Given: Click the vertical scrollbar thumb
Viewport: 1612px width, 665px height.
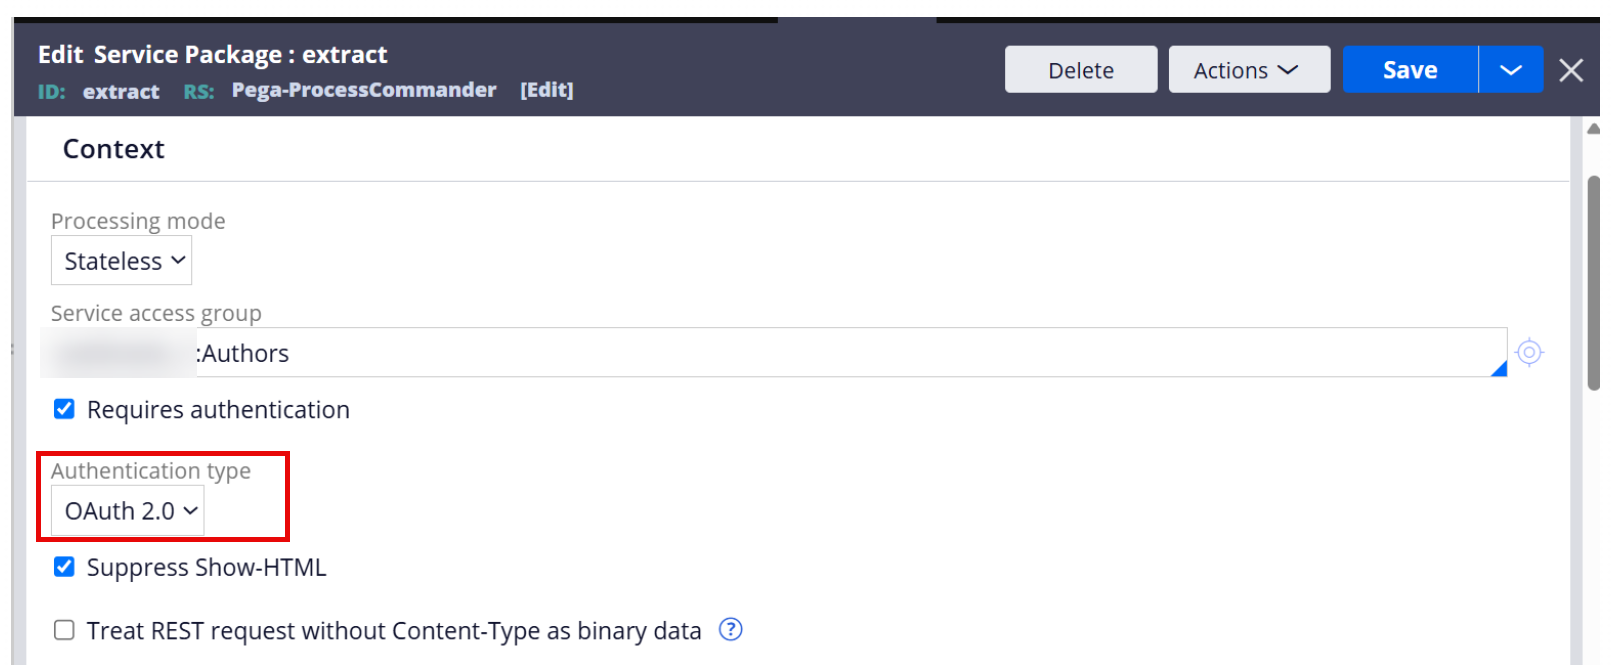Looking at the screenshot, I should 1593,283.
